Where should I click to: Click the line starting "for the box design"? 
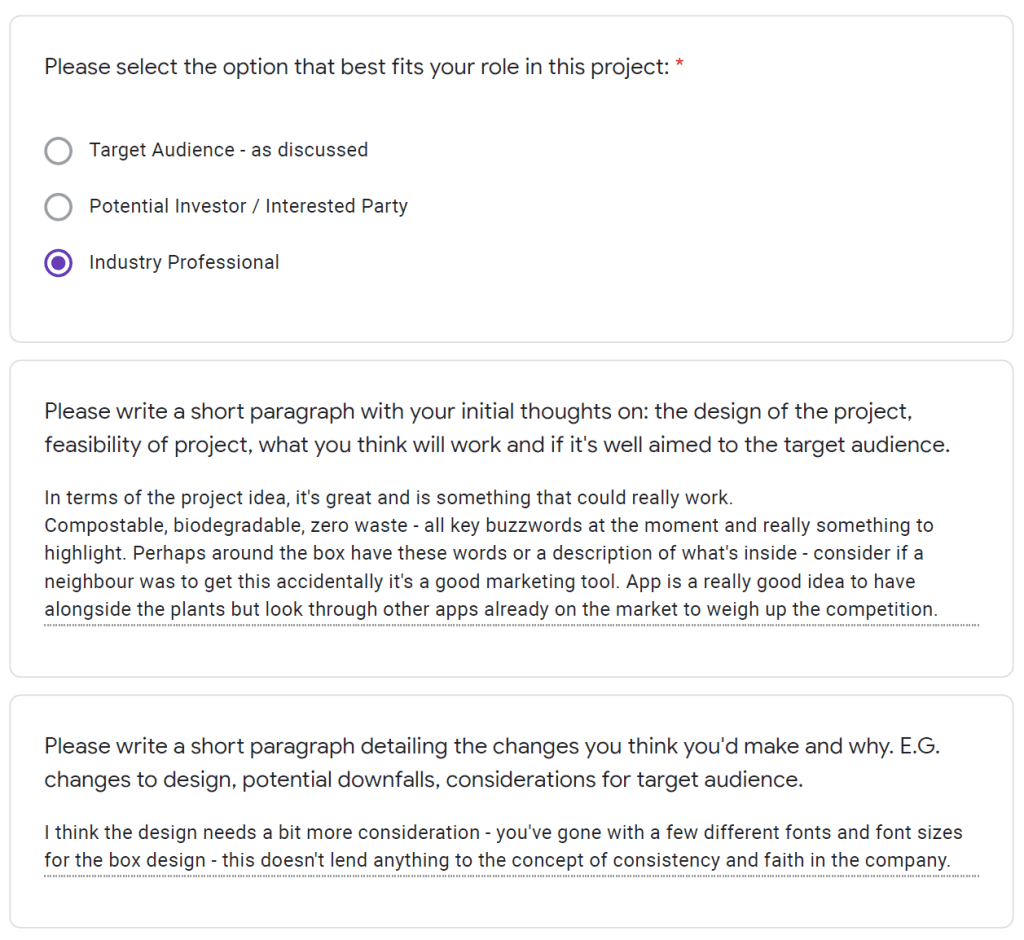point(496,860)
